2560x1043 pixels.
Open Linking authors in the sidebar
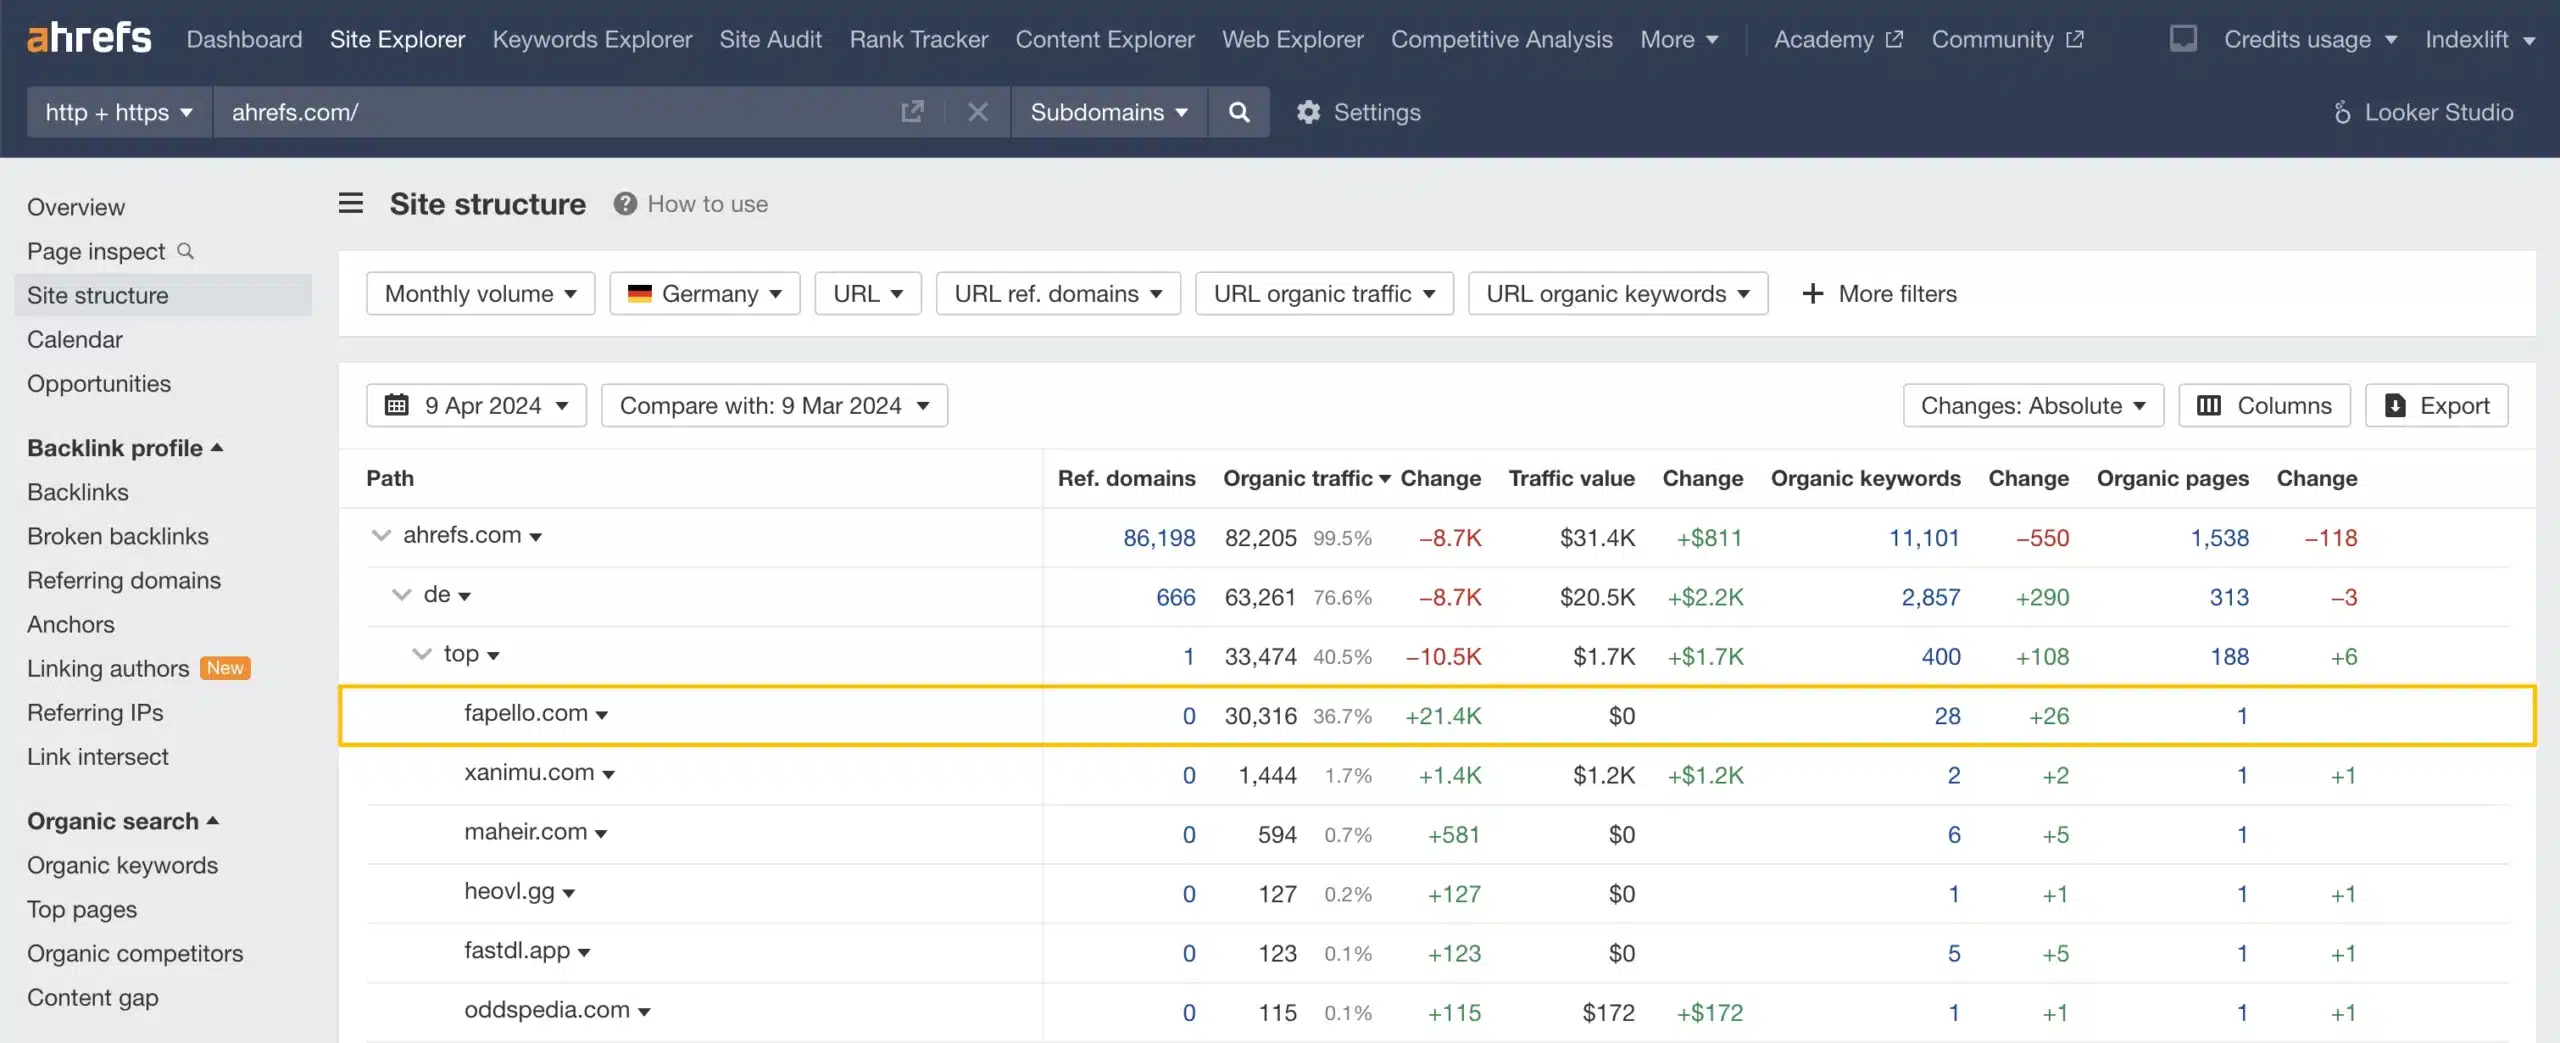108,668
